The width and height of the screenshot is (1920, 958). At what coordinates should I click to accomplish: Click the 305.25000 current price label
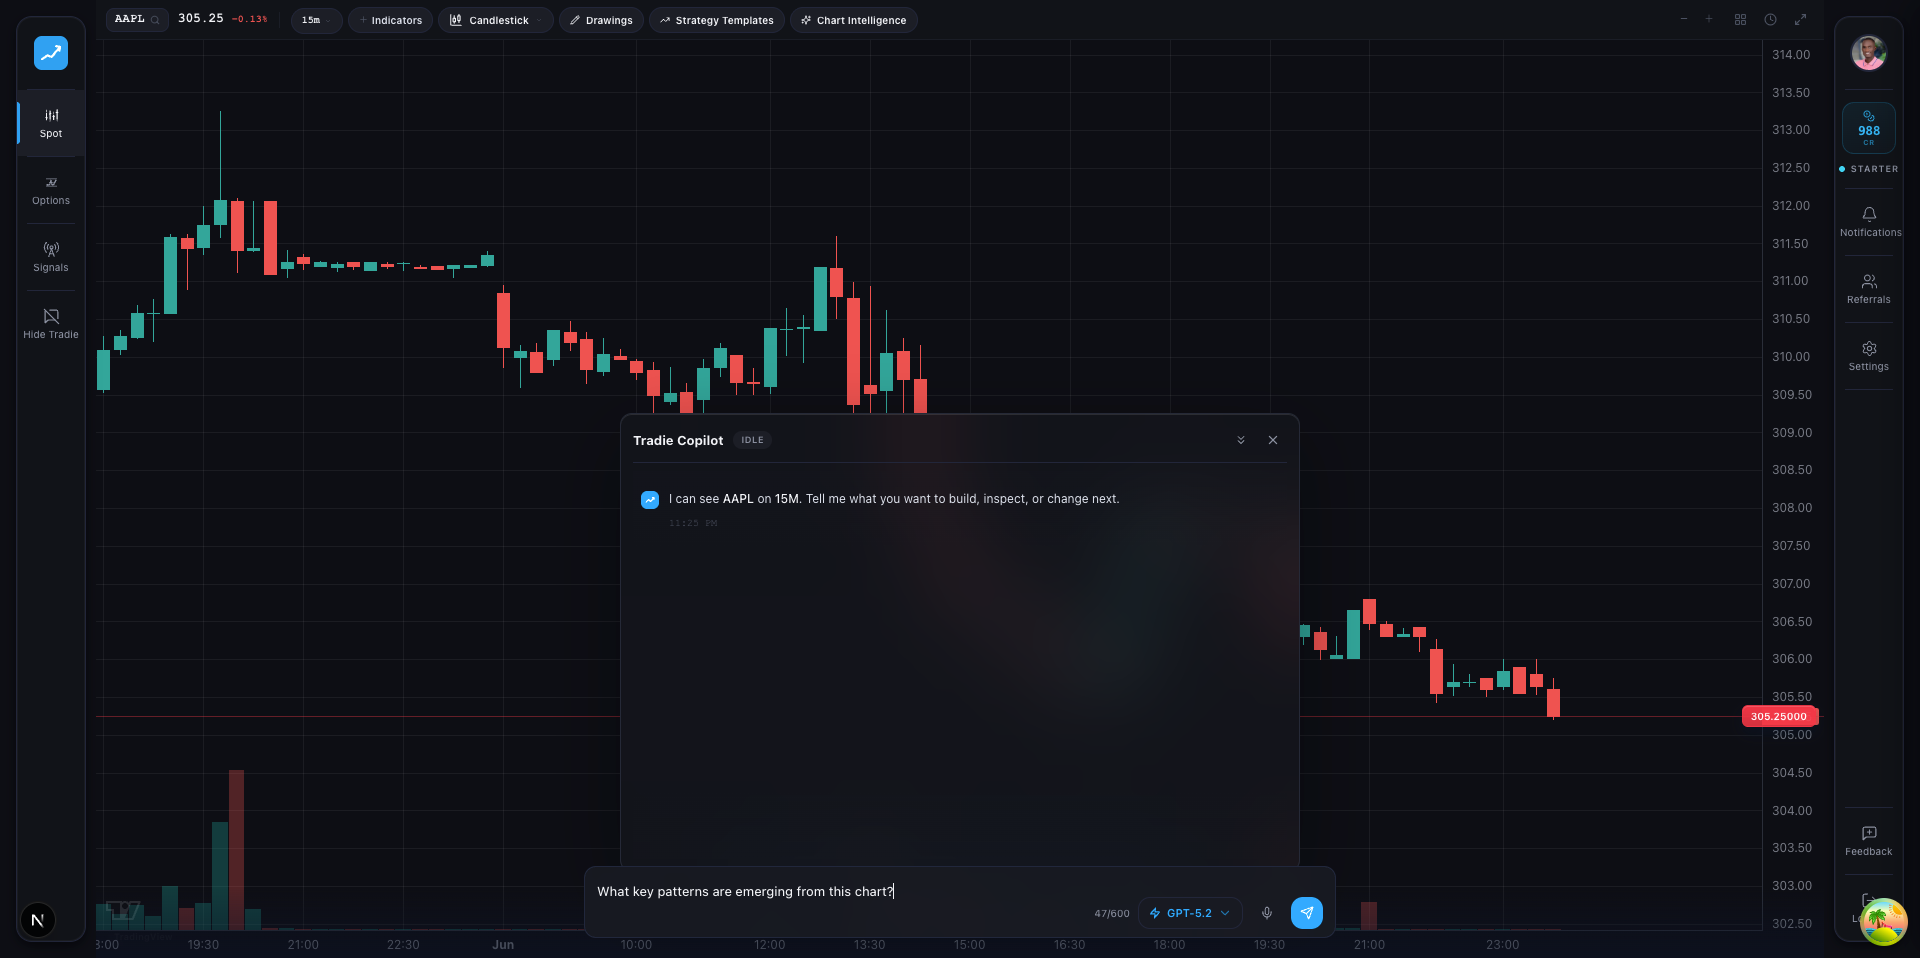1779,716
